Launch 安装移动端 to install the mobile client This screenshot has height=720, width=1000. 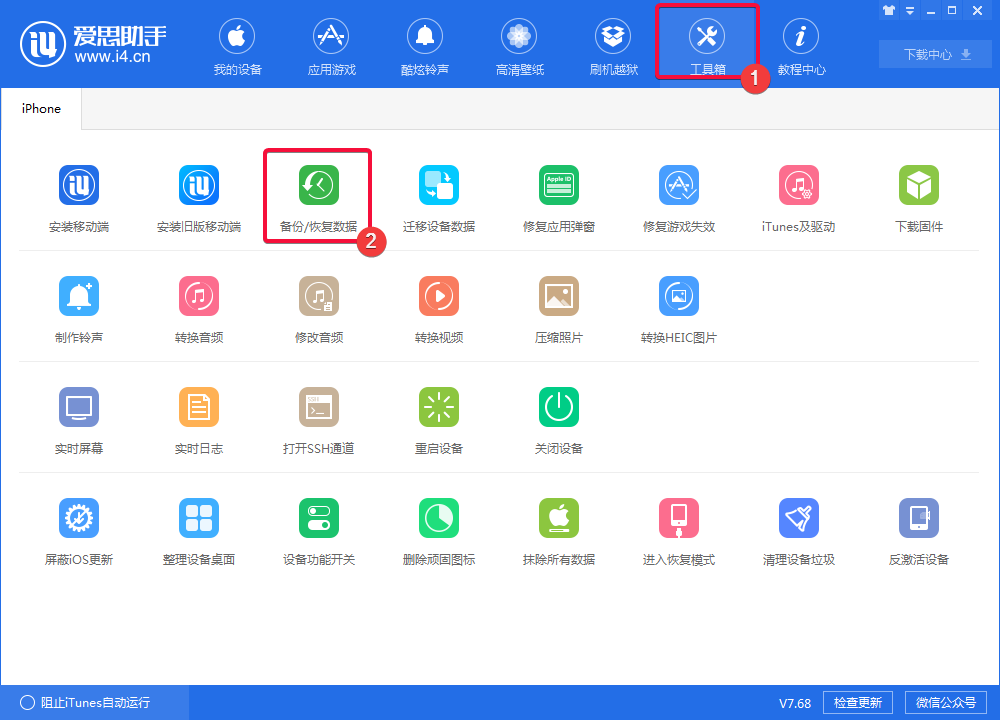click(x=79, y=195)
